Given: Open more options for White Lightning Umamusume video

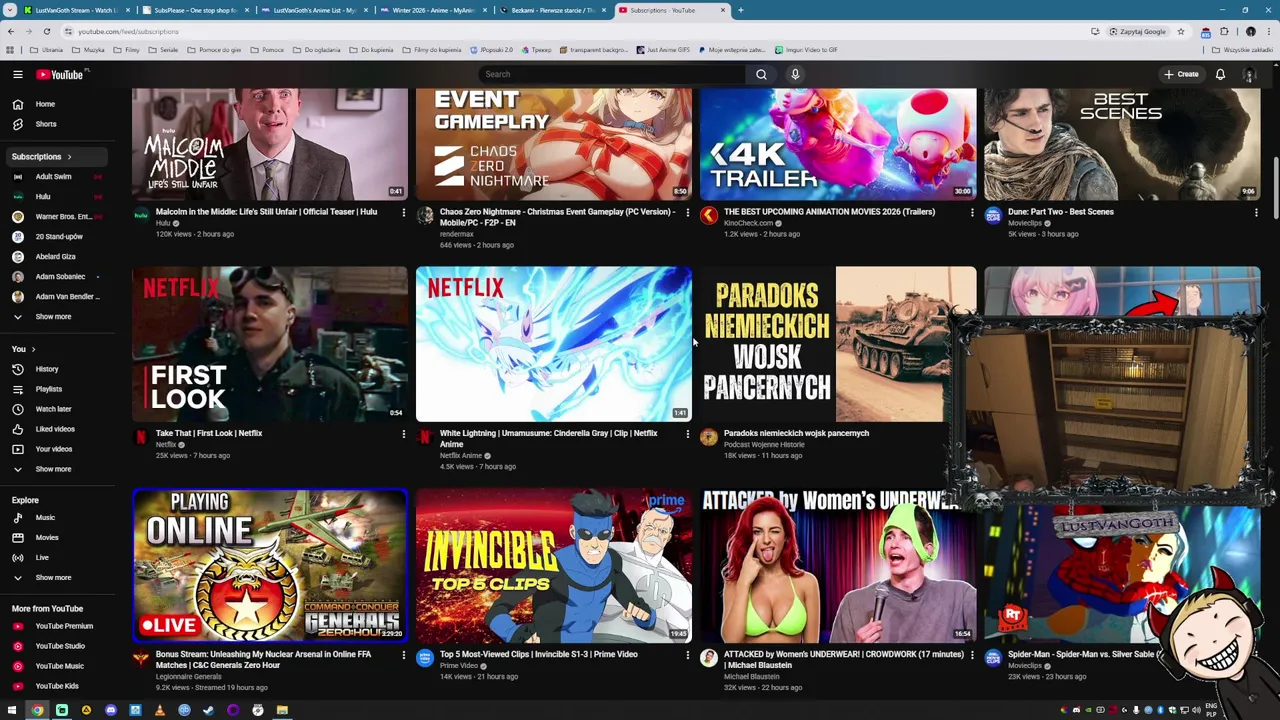Looking at the screenshot, I should pos(687,434).
